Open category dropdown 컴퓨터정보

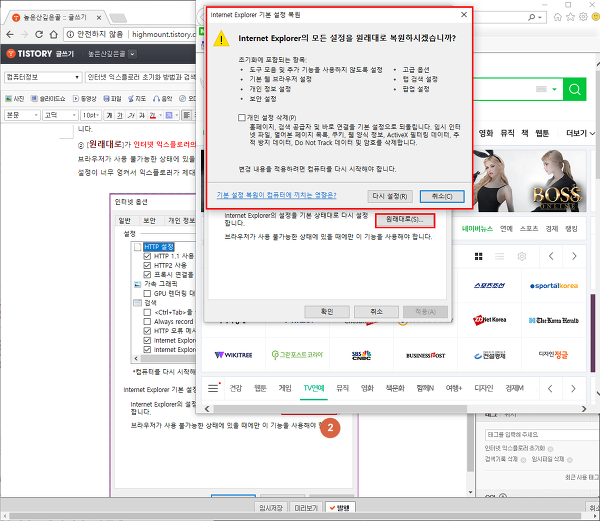tap(43, 77)
